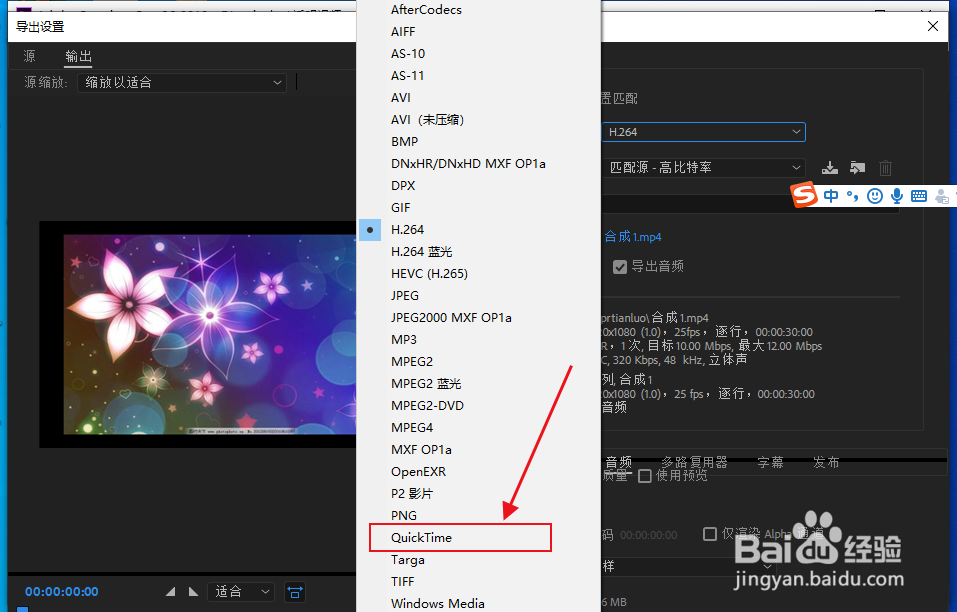This screenshot has height=612, width=957.
Task: Pick GIF from the format list
Action: 400,207
